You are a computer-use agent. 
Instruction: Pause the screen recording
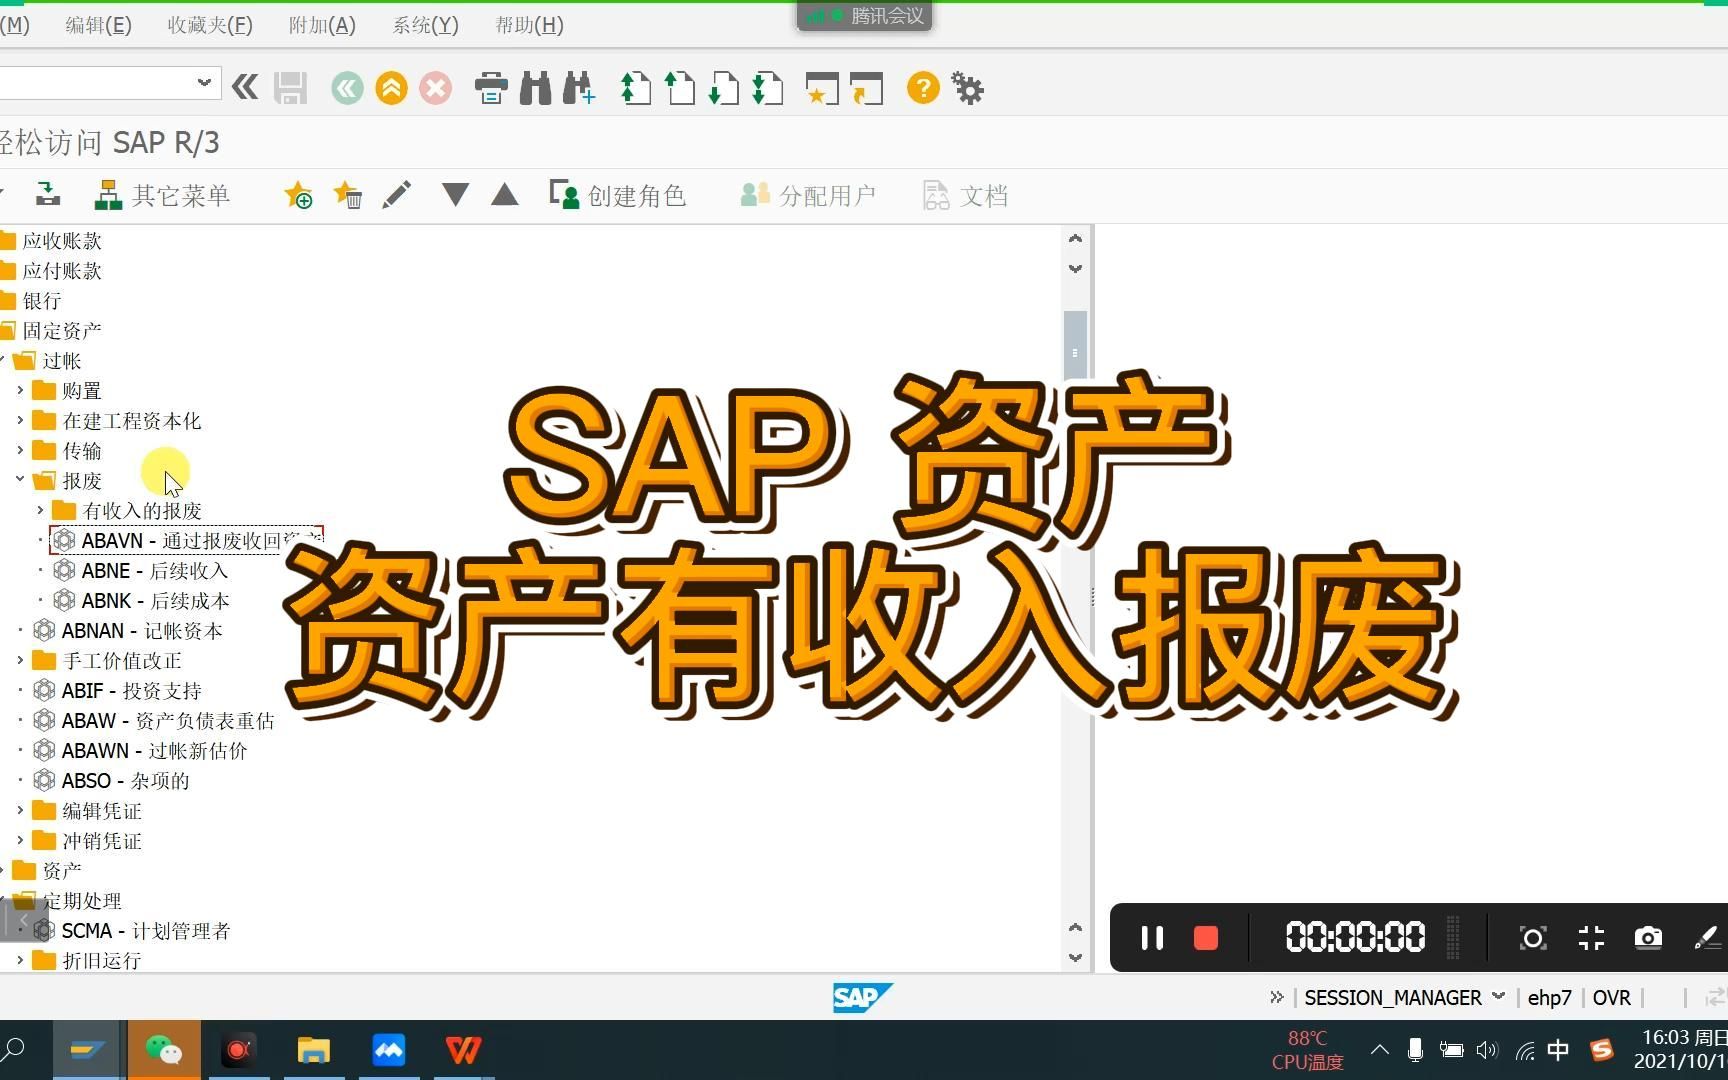1152,937
